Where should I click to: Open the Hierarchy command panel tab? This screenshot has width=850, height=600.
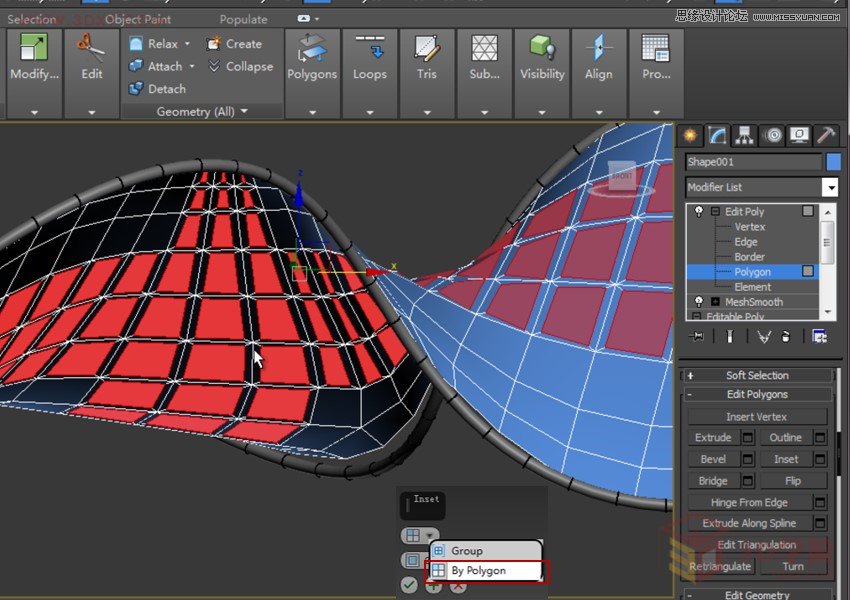click(x=744, y=135)
